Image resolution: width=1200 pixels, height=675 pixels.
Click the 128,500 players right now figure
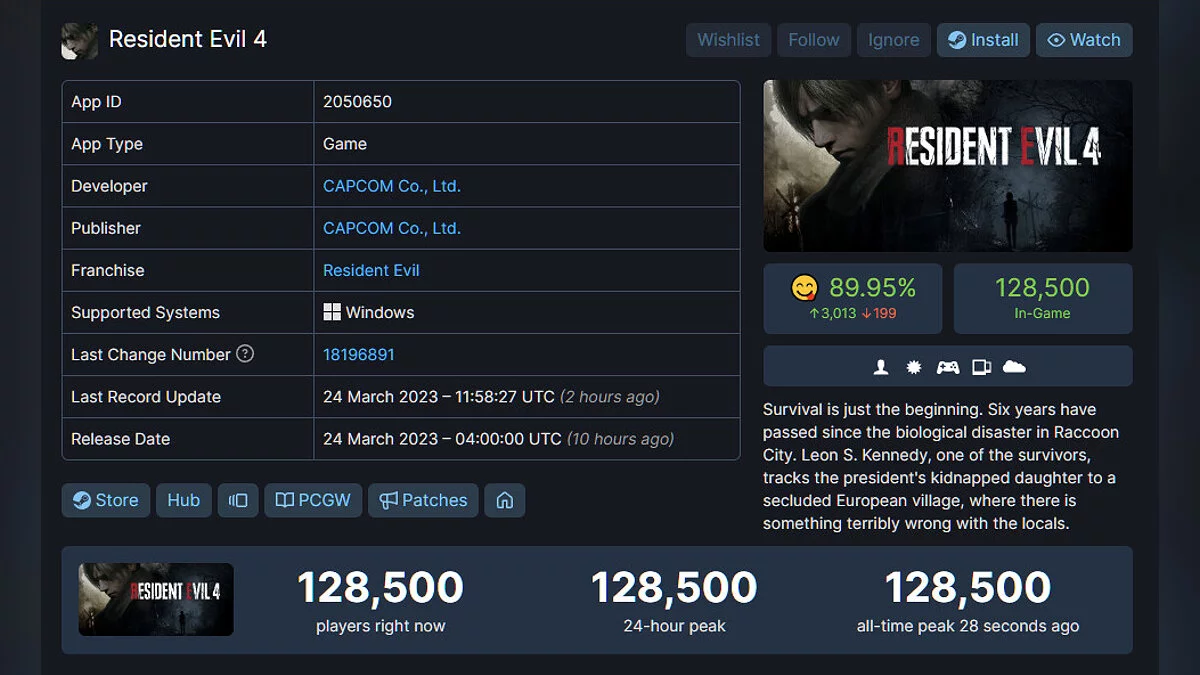381,588
